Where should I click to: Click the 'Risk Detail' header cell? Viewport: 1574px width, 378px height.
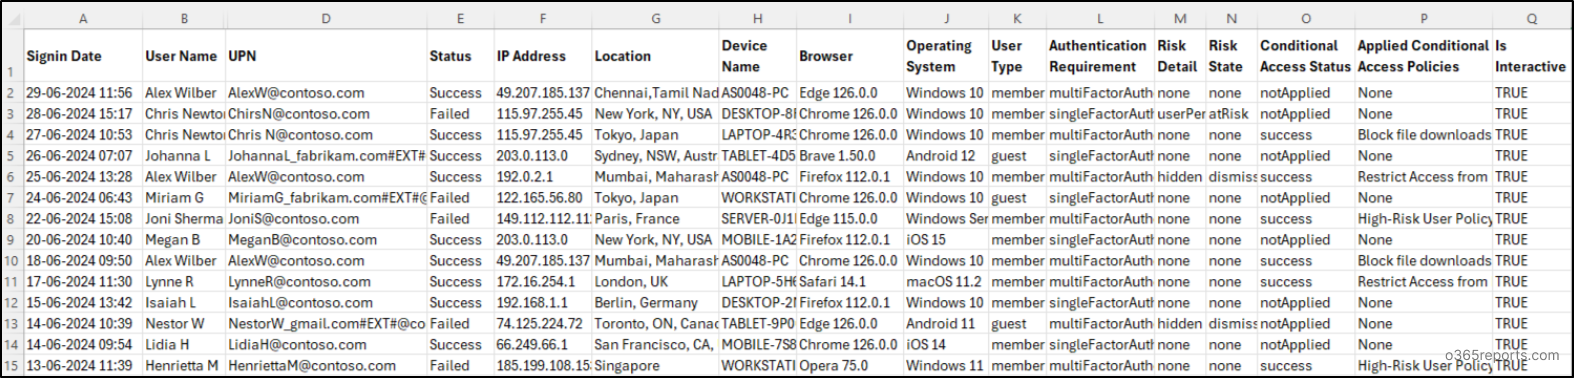coord(1180,56)
